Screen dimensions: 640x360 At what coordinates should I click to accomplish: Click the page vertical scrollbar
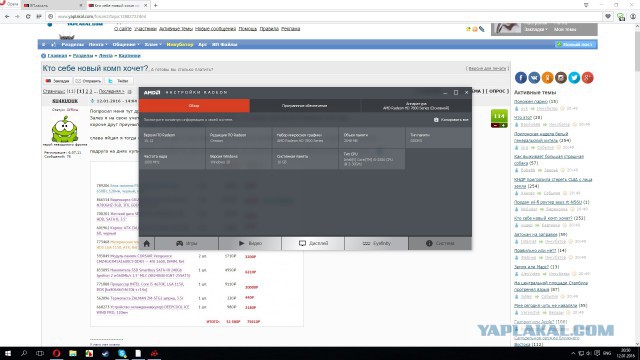click(x=637, y=184)
